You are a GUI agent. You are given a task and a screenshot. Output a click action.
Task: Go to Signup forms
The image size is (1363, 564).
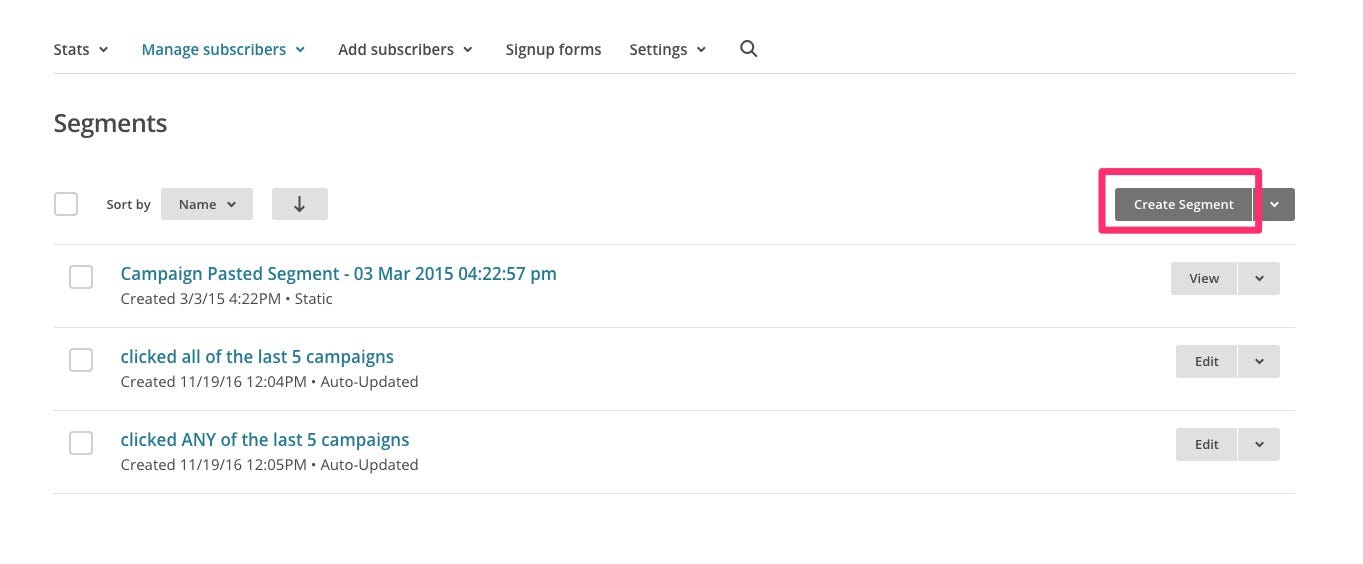point(553,49)
